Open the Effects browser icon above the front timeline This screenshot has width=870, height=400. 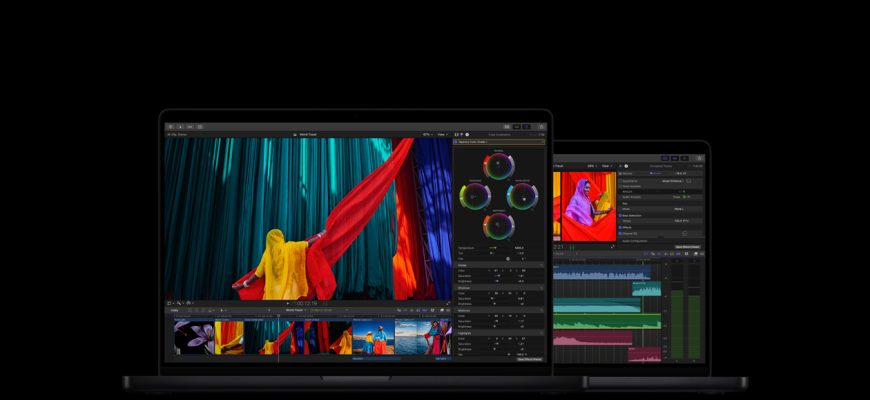click(442, 310)
